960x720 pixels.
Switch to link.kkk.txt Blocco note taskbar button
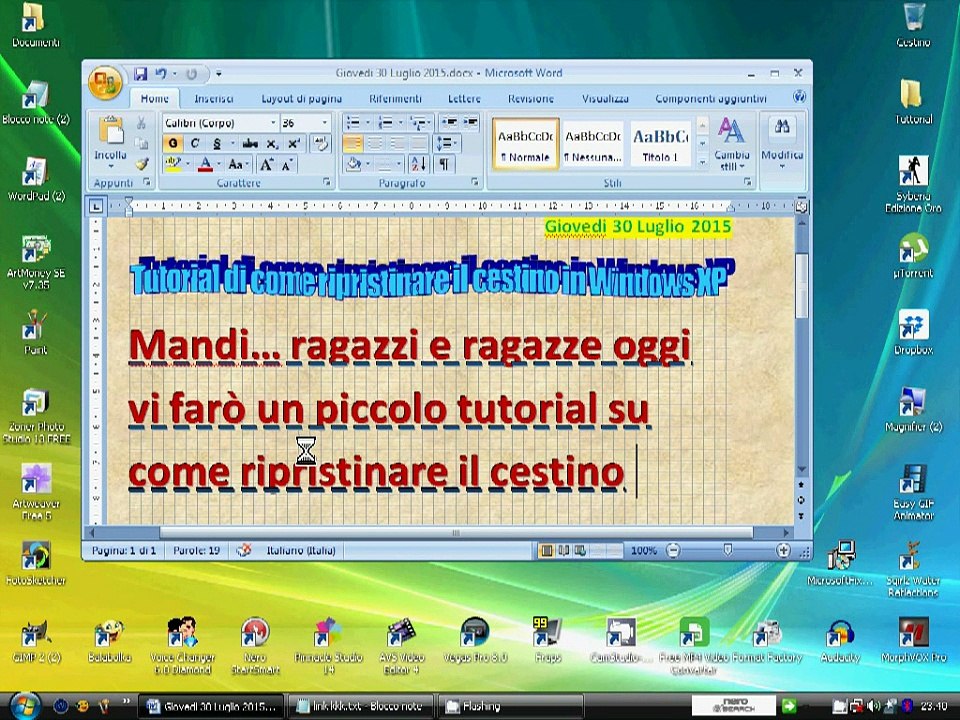click(360, 706)
